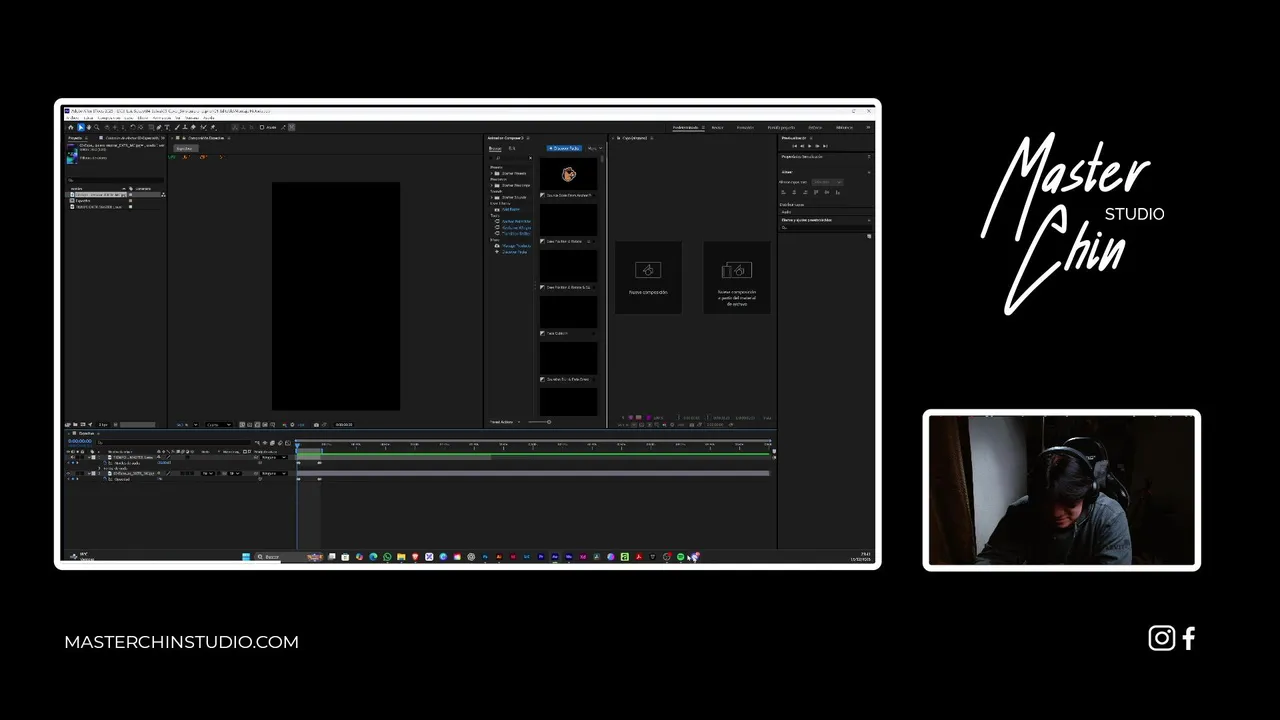1280x720 pixels.
Task: Select the Hand tool
Action: 89,127
